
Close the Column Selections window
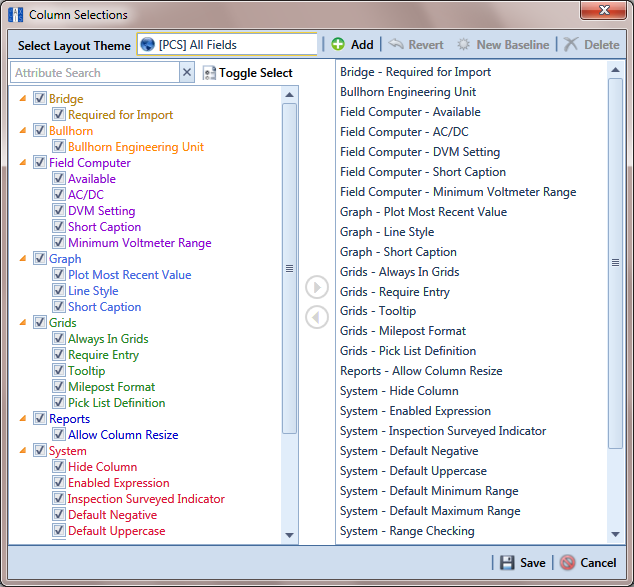pyautogui.click(x=603, y=10)
